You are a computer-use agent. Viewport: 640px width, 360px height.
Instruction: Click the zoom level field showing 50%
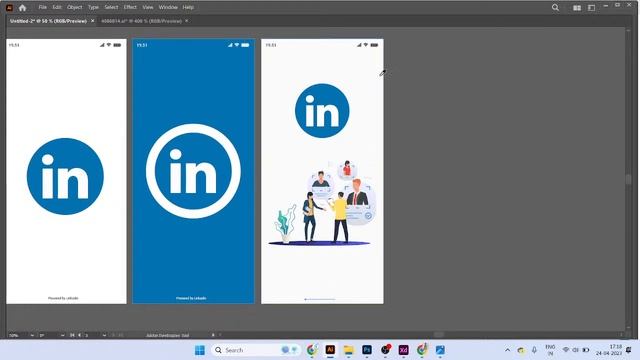(x=18, y=336)
